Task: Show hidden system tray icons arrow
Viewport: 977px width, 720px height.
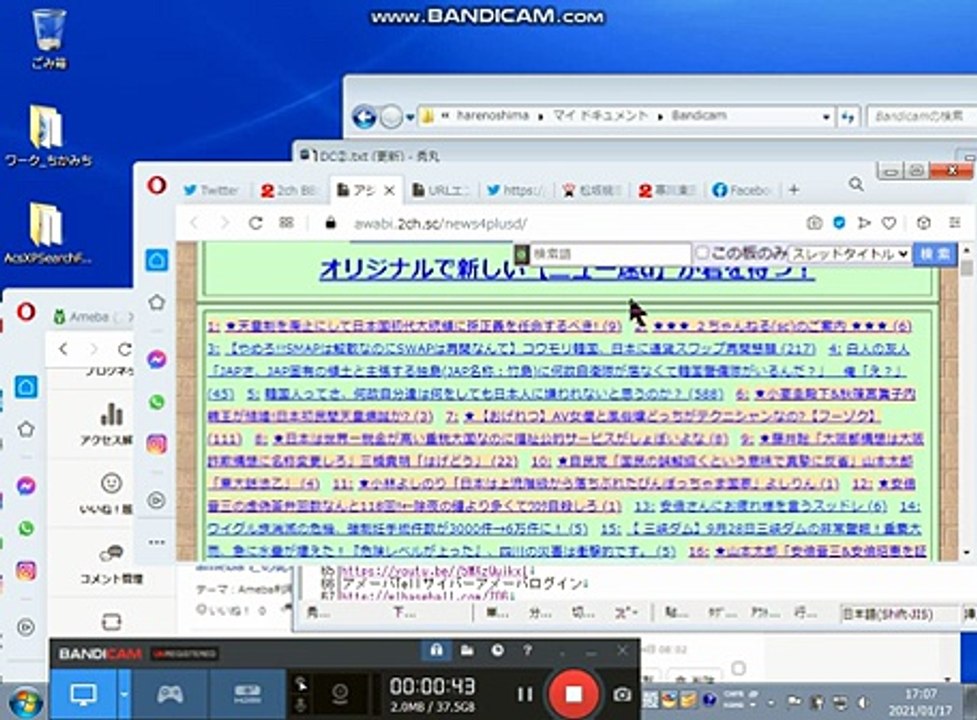Action: [771, 703]
